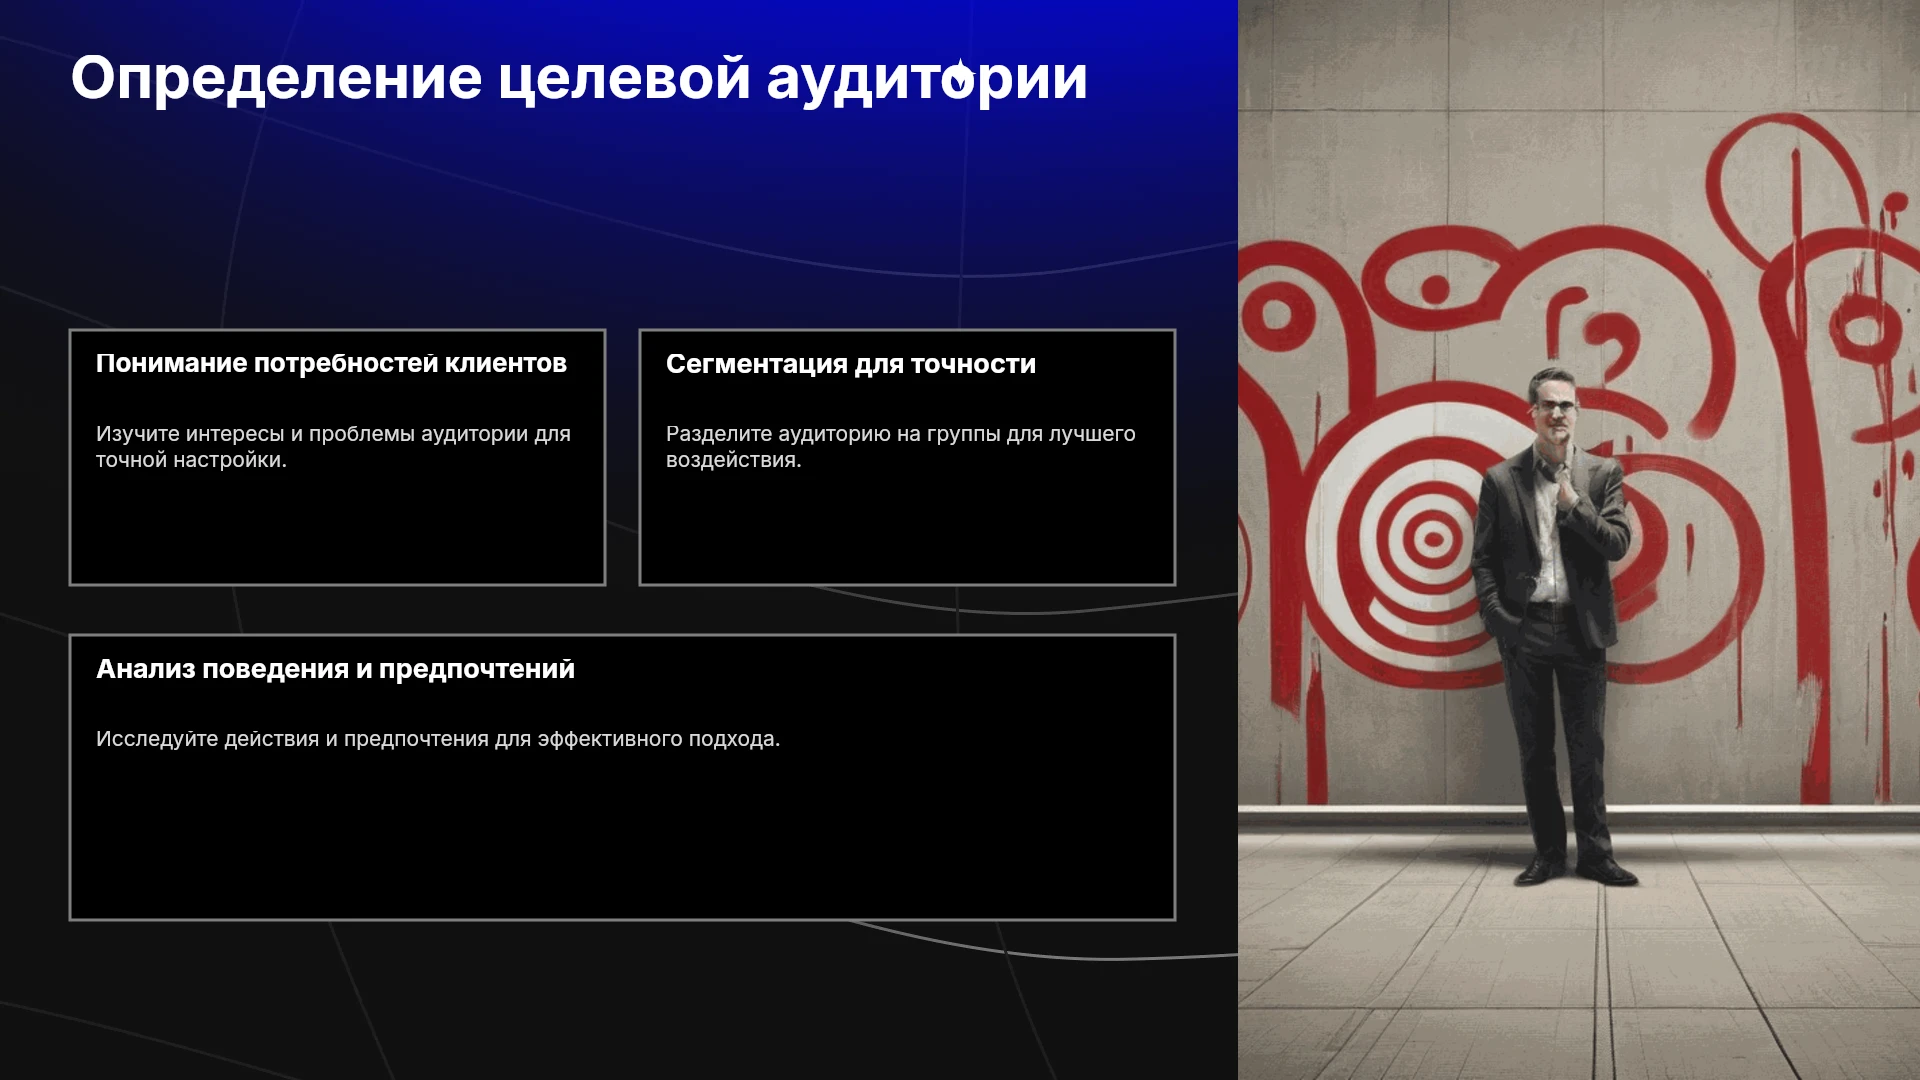The image size is (1920, 1080).
Task: Click the man's face with glasses
Action: click(x=1553, y=408)
